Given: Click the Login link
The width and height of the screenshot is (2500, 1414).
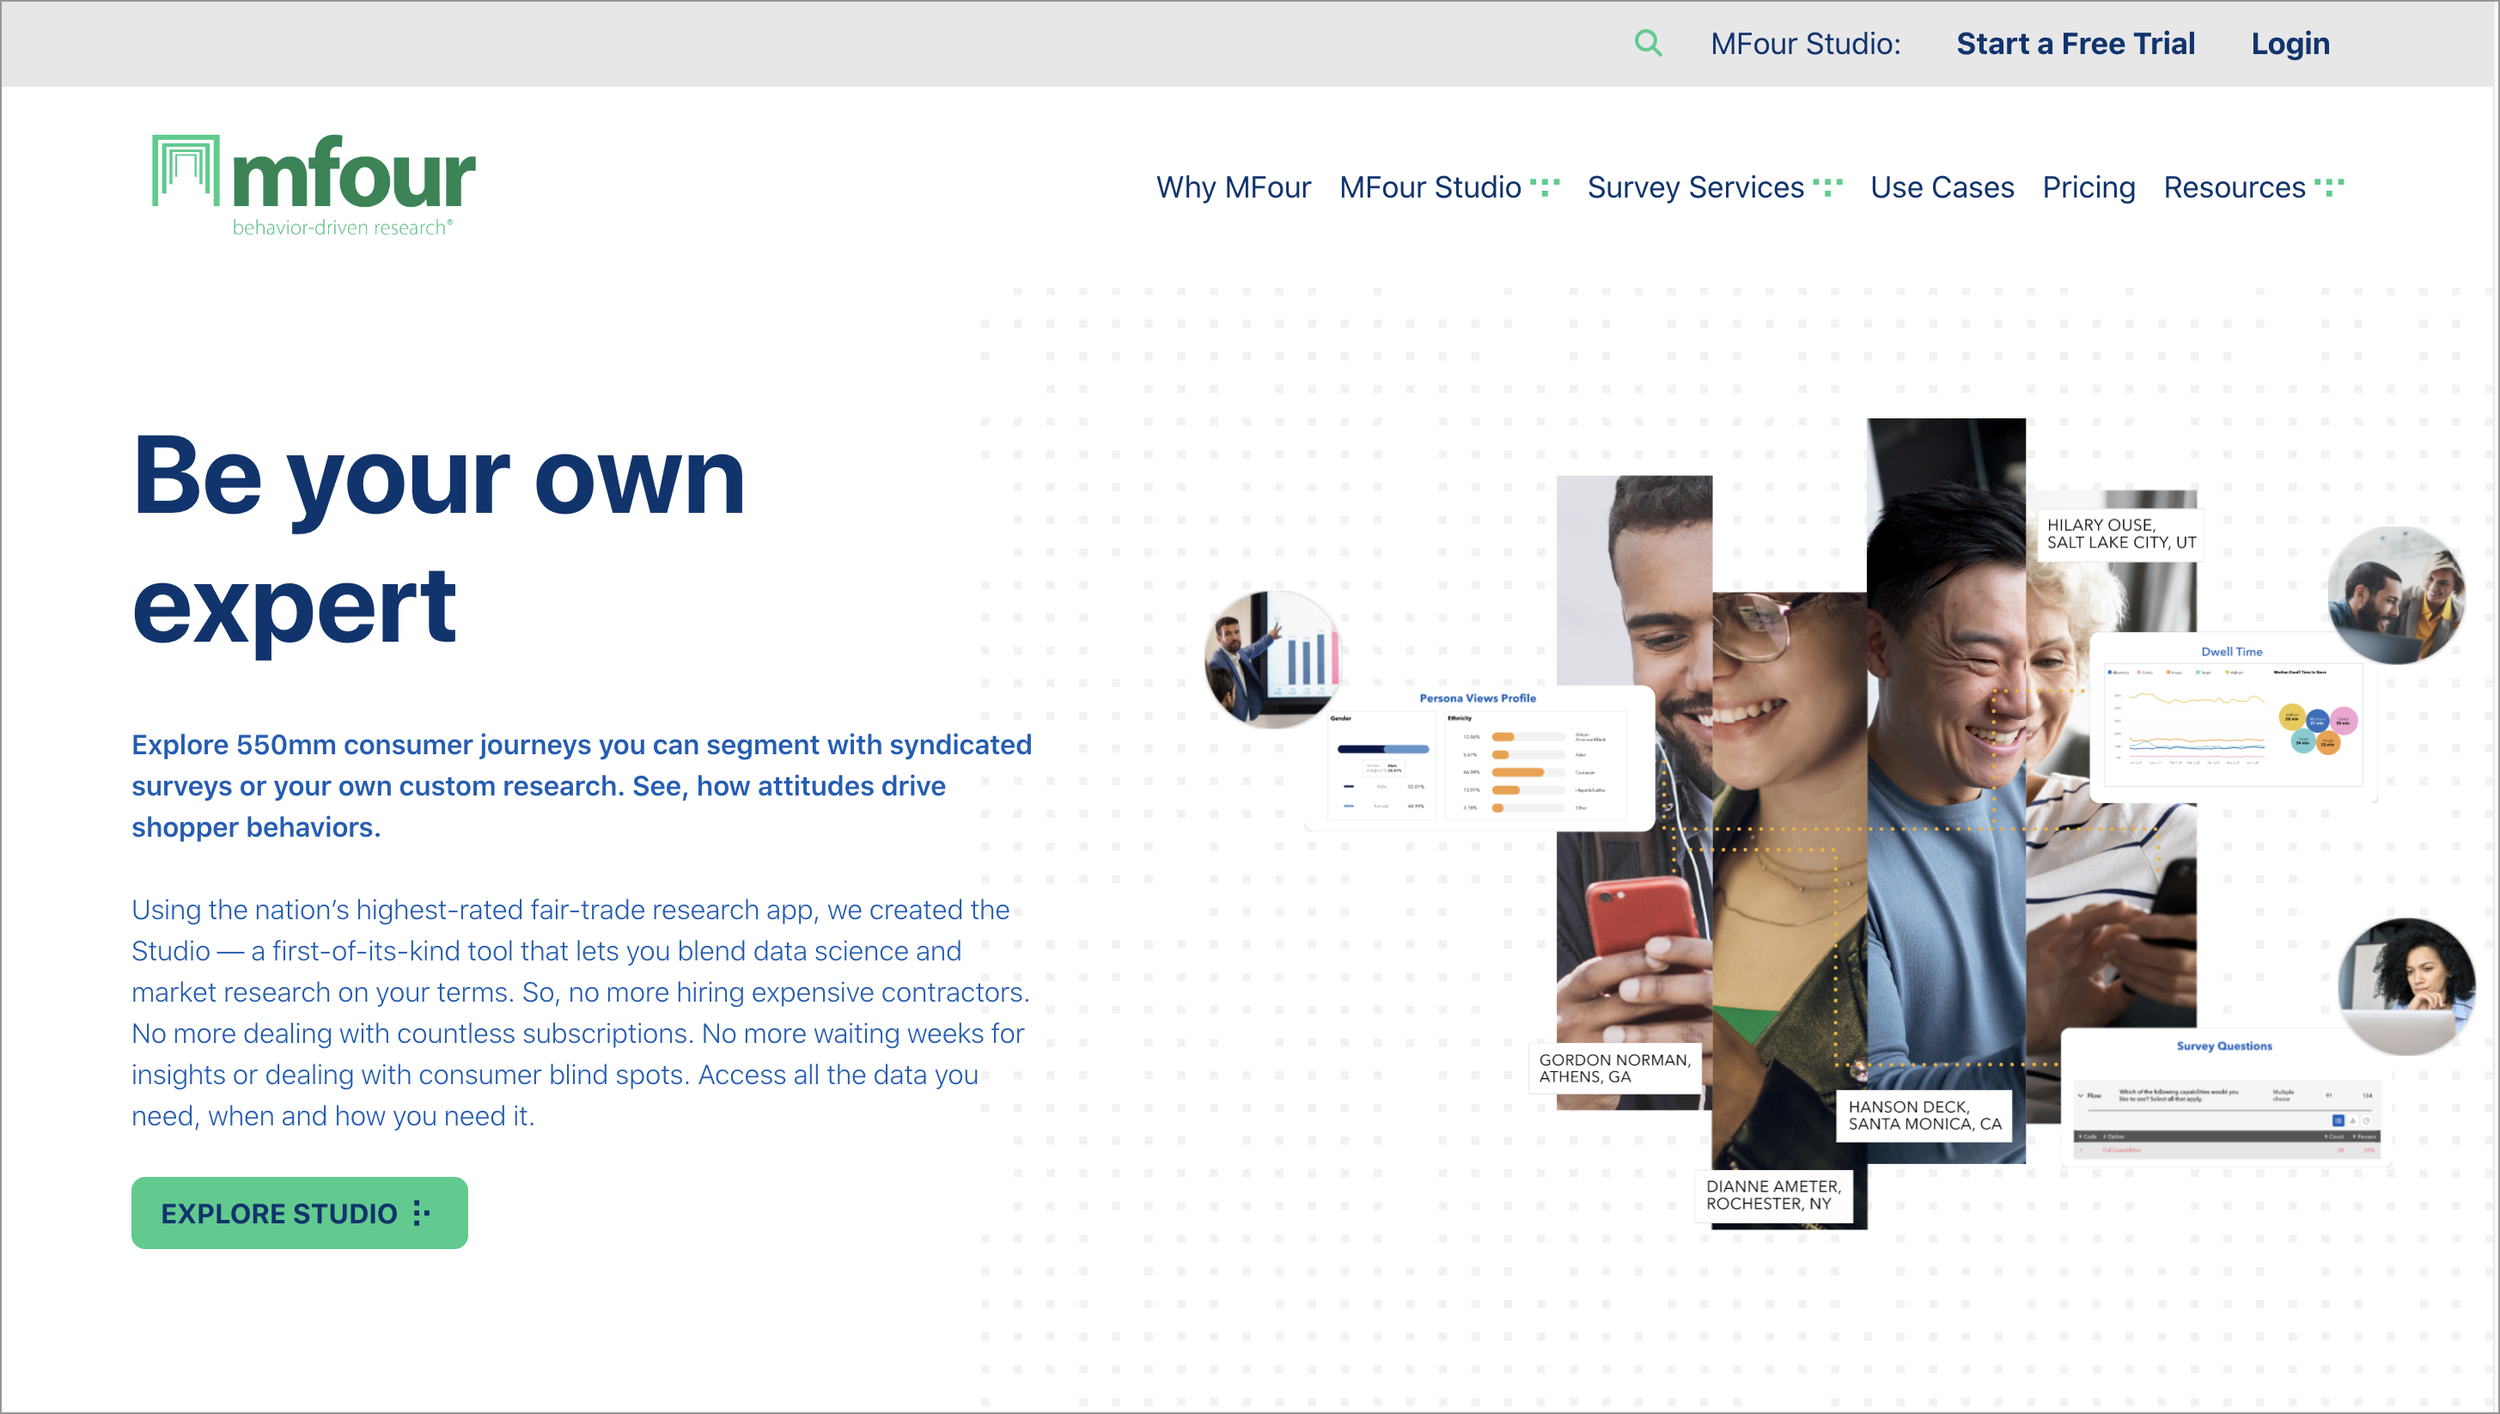Looking at the screenshot, I should point(2290,44).
